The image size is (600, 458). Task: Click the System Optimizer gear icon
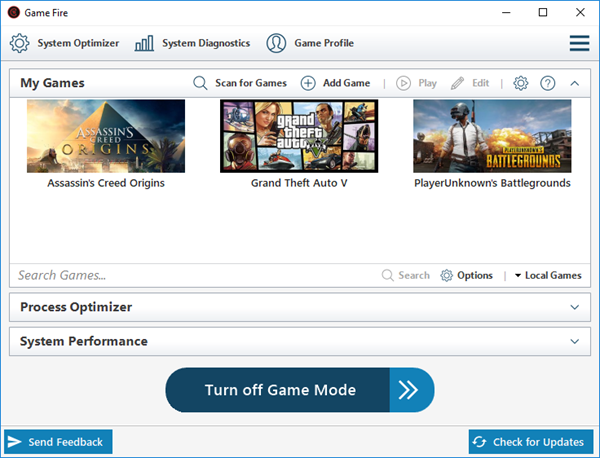click(20, 43)
